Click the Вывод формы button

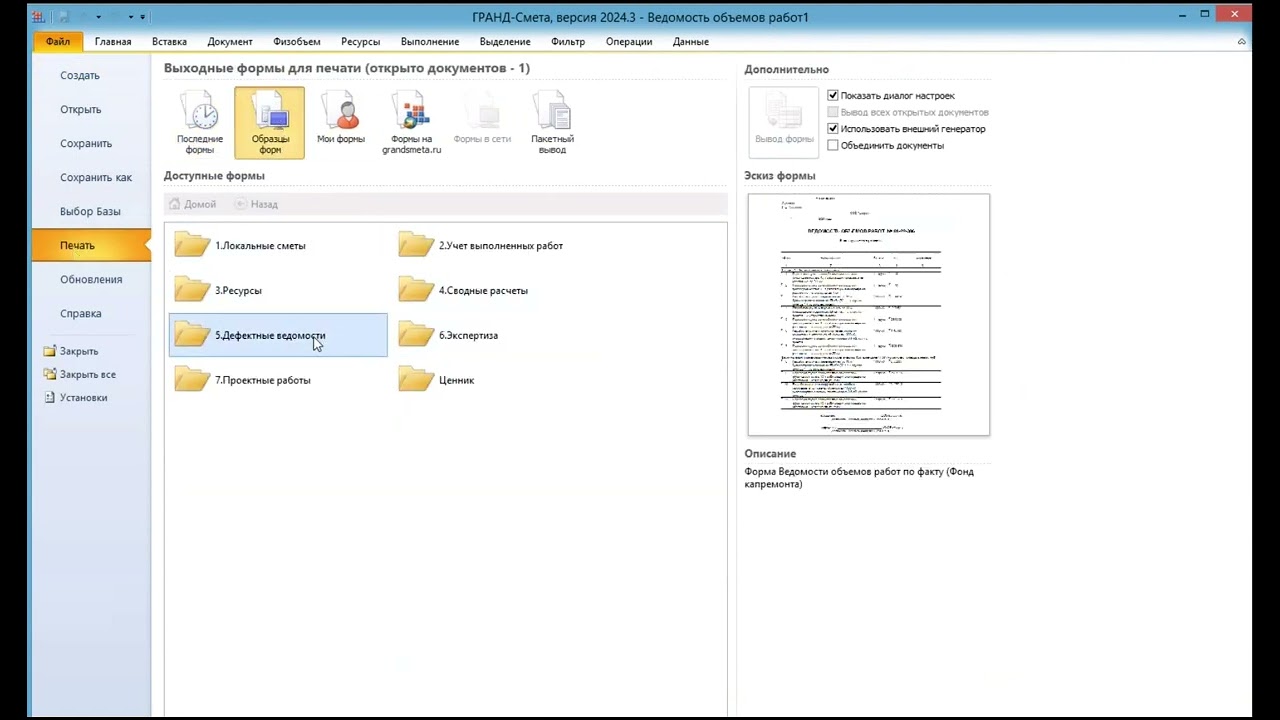(784, 122)
